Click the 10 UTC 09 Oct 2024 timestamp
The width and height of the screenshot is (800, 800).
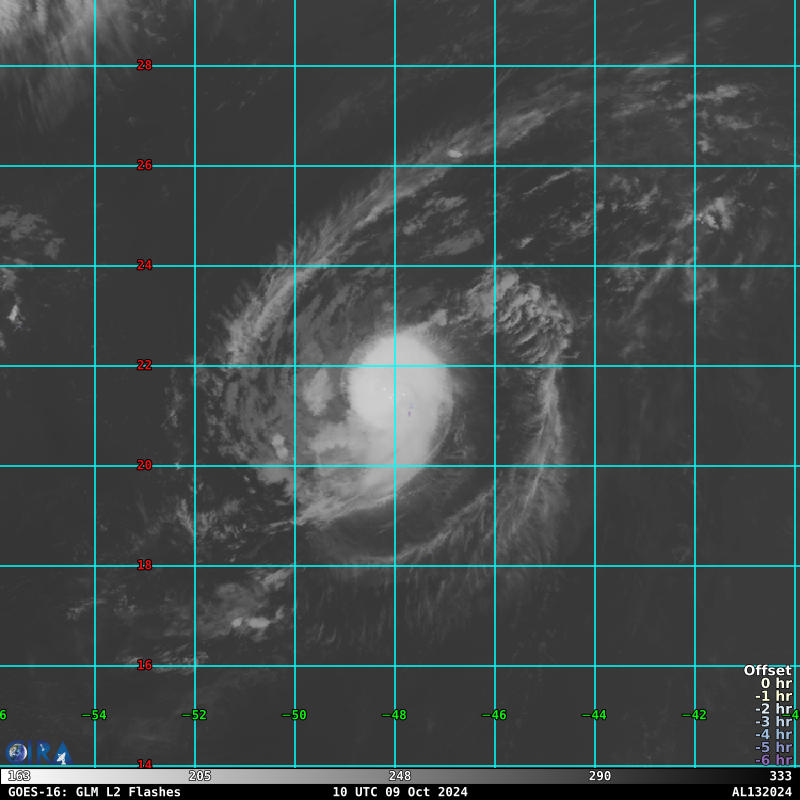pyautogui.click(x=400, y=792)
